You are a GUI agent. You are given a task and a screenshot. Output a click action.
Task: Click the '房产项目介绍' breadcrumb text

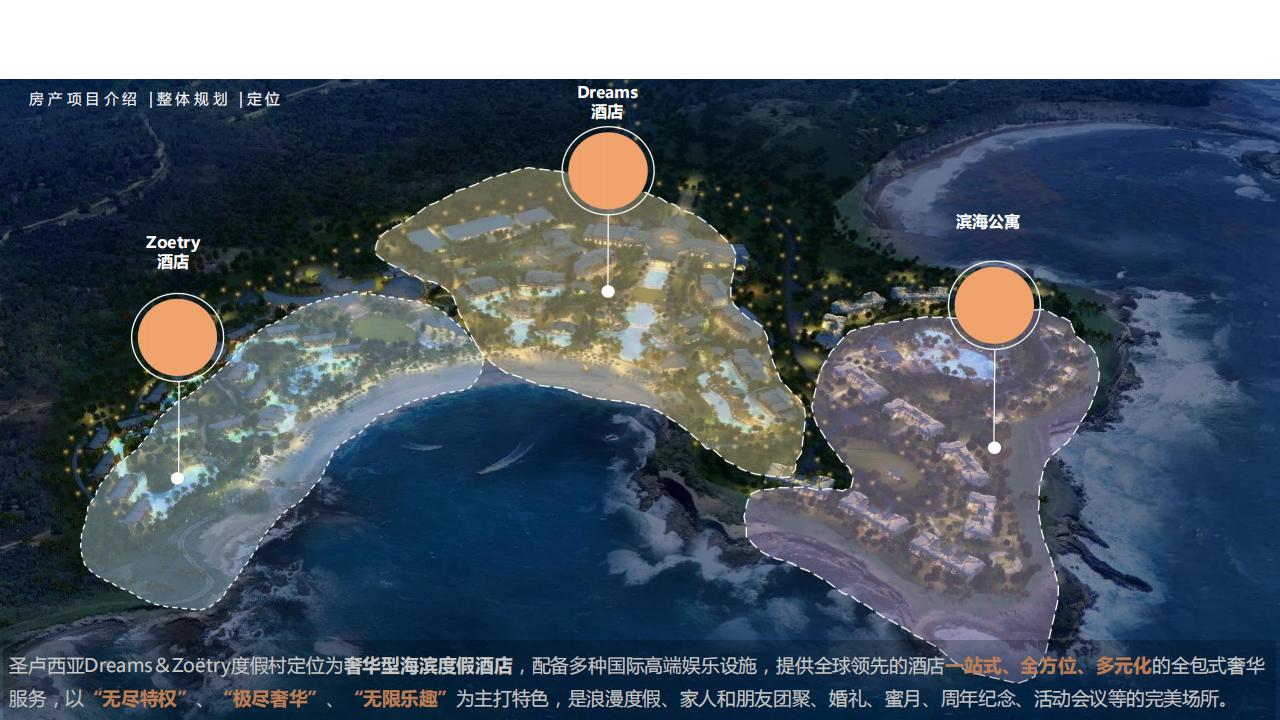[x=83, y=99]
